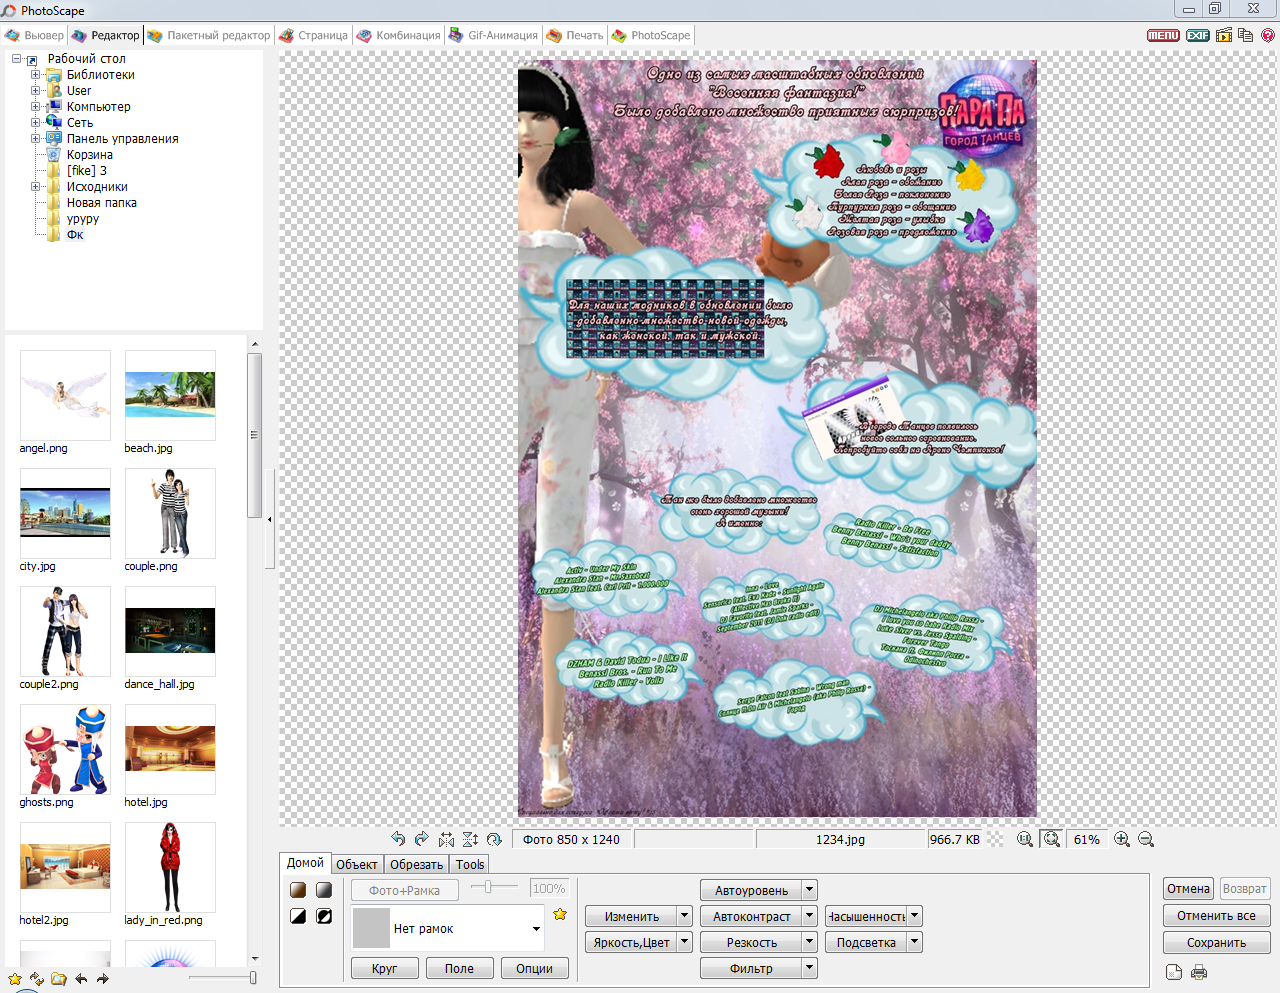The image size is (1280, 993).
Task: Go forward with the file browser arrow
Action: coord(103,979)
